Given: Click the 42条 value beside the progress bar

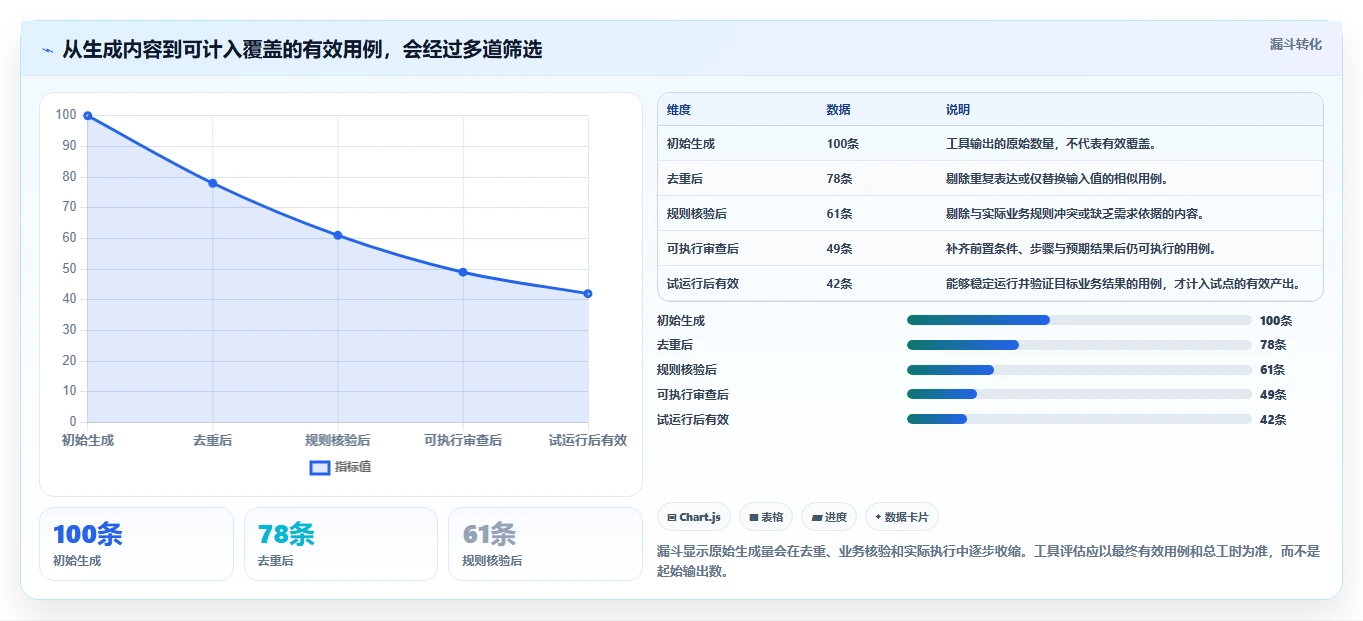Looking at the screenshot, I should (x=1273, y=420).
